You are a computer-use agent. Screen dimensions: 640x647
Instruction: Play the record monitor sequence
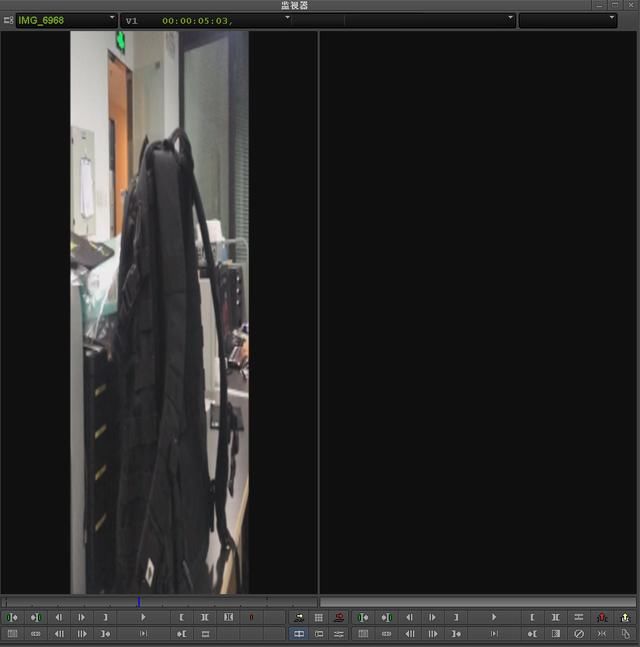coord(493,618)
